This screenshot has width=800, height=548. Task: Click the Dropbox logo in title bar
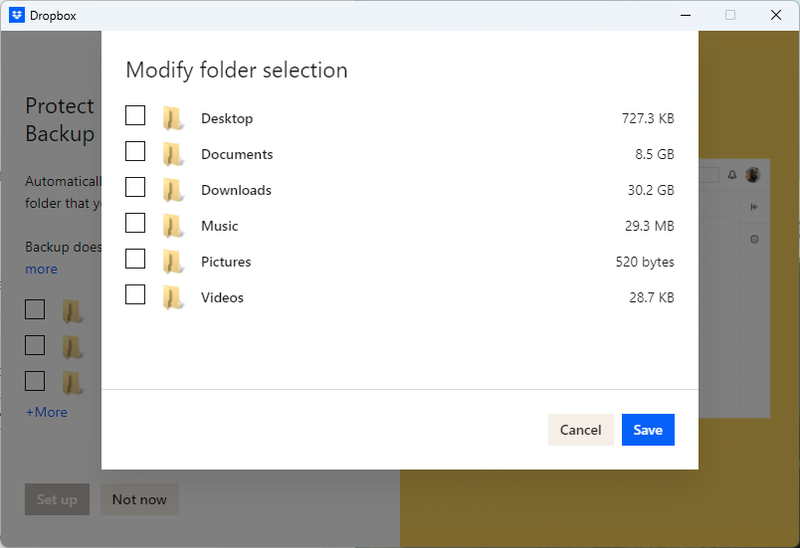click(17, 15)
